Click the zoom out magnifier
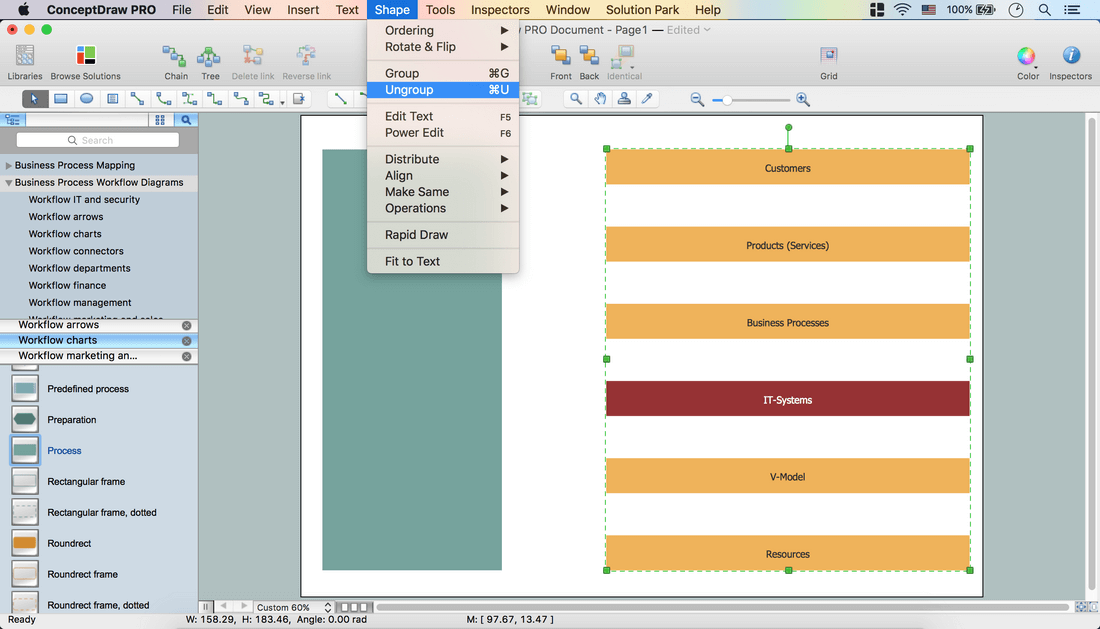Screen dimensions: 1100x629 [697, 100]
